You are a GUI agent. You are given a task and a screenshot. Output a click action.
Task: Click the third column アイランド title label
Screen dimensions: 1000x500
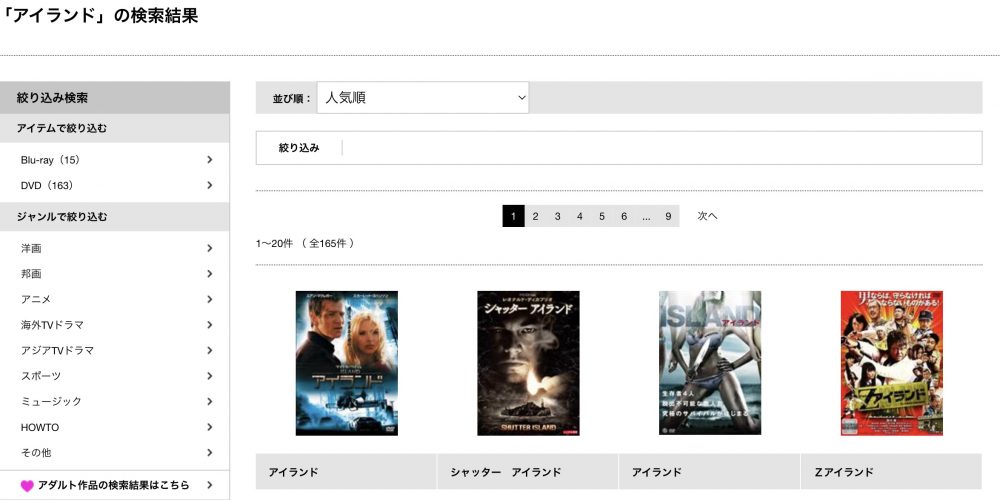click(x=657, y=473)
